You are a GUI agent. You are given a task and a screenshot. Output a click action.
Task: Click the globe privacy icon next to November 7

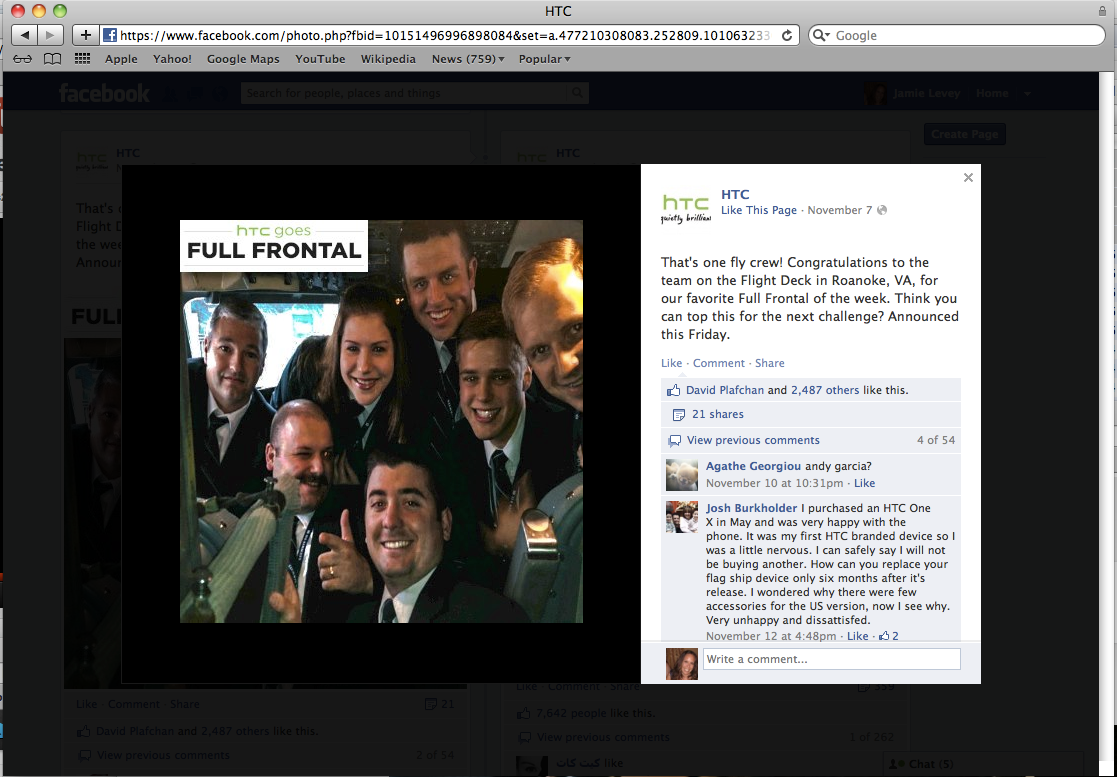pyautogui.click(x=882, y=210)
